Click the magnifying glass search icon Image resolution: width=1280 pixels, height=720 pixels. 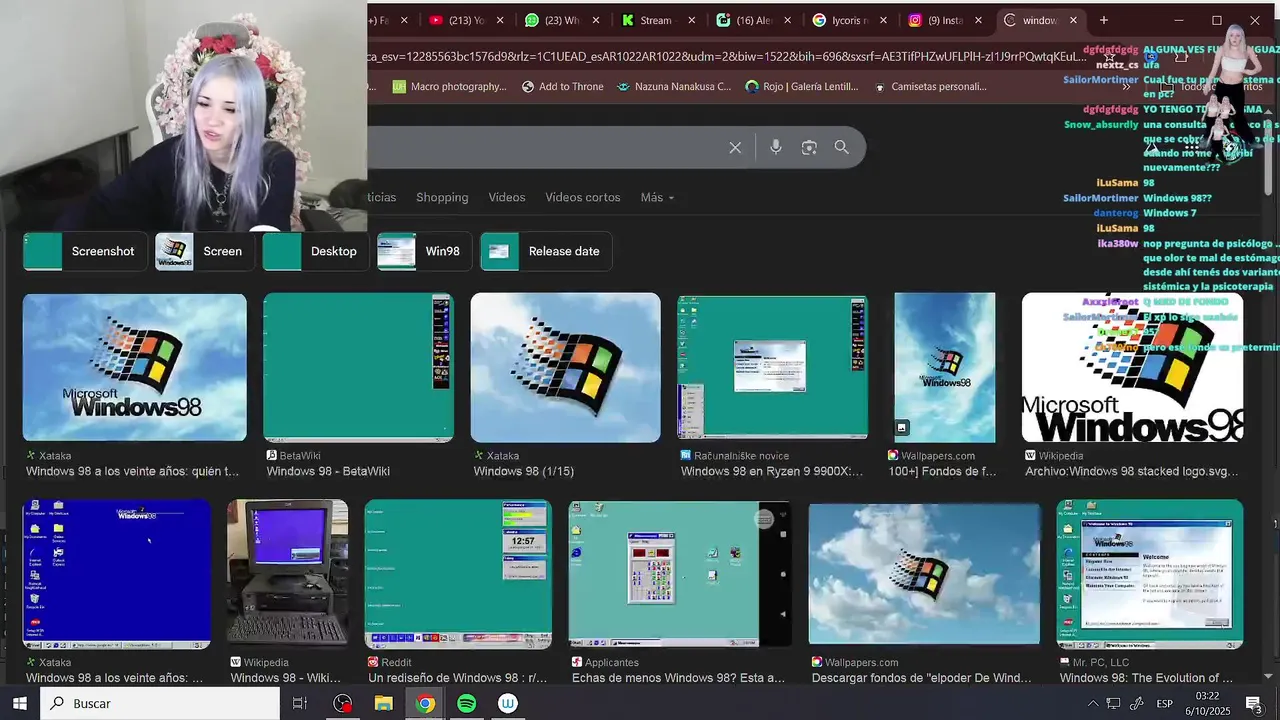(842, 148)
